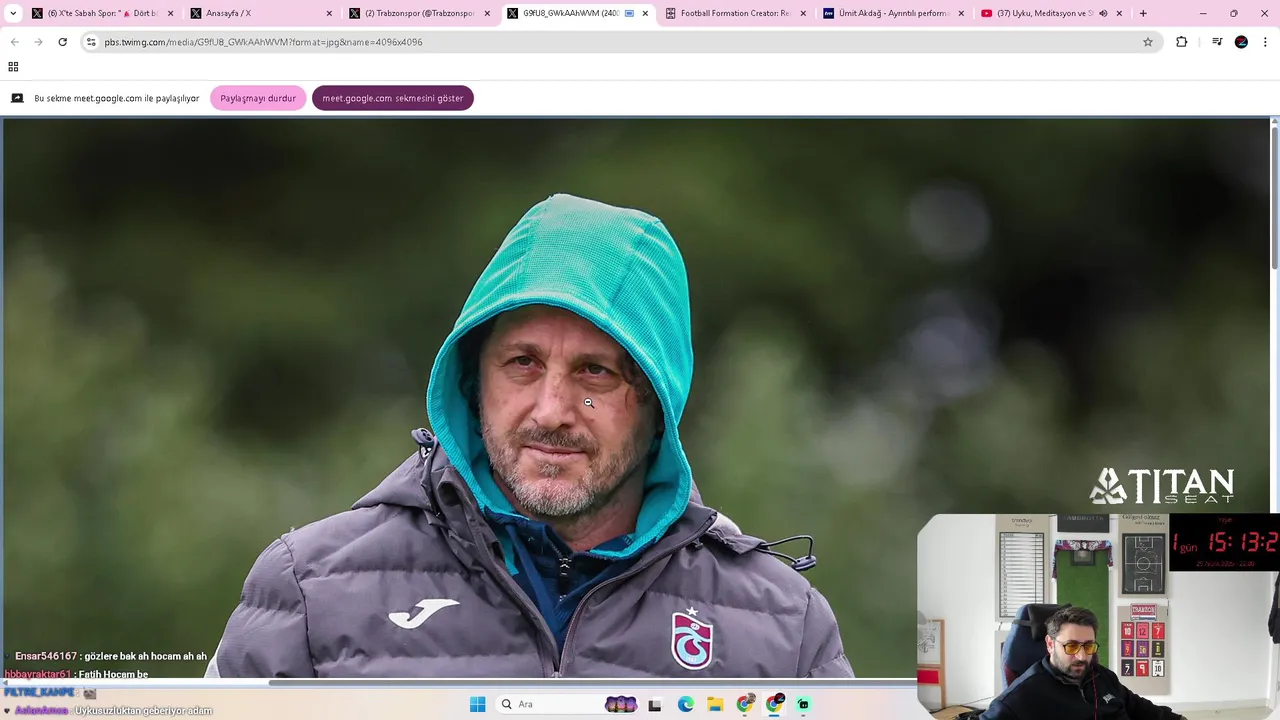Close the Trabzonspor tab
Image resolution: width=1280 pixels, height=720 pixels.
pos(487,13)
